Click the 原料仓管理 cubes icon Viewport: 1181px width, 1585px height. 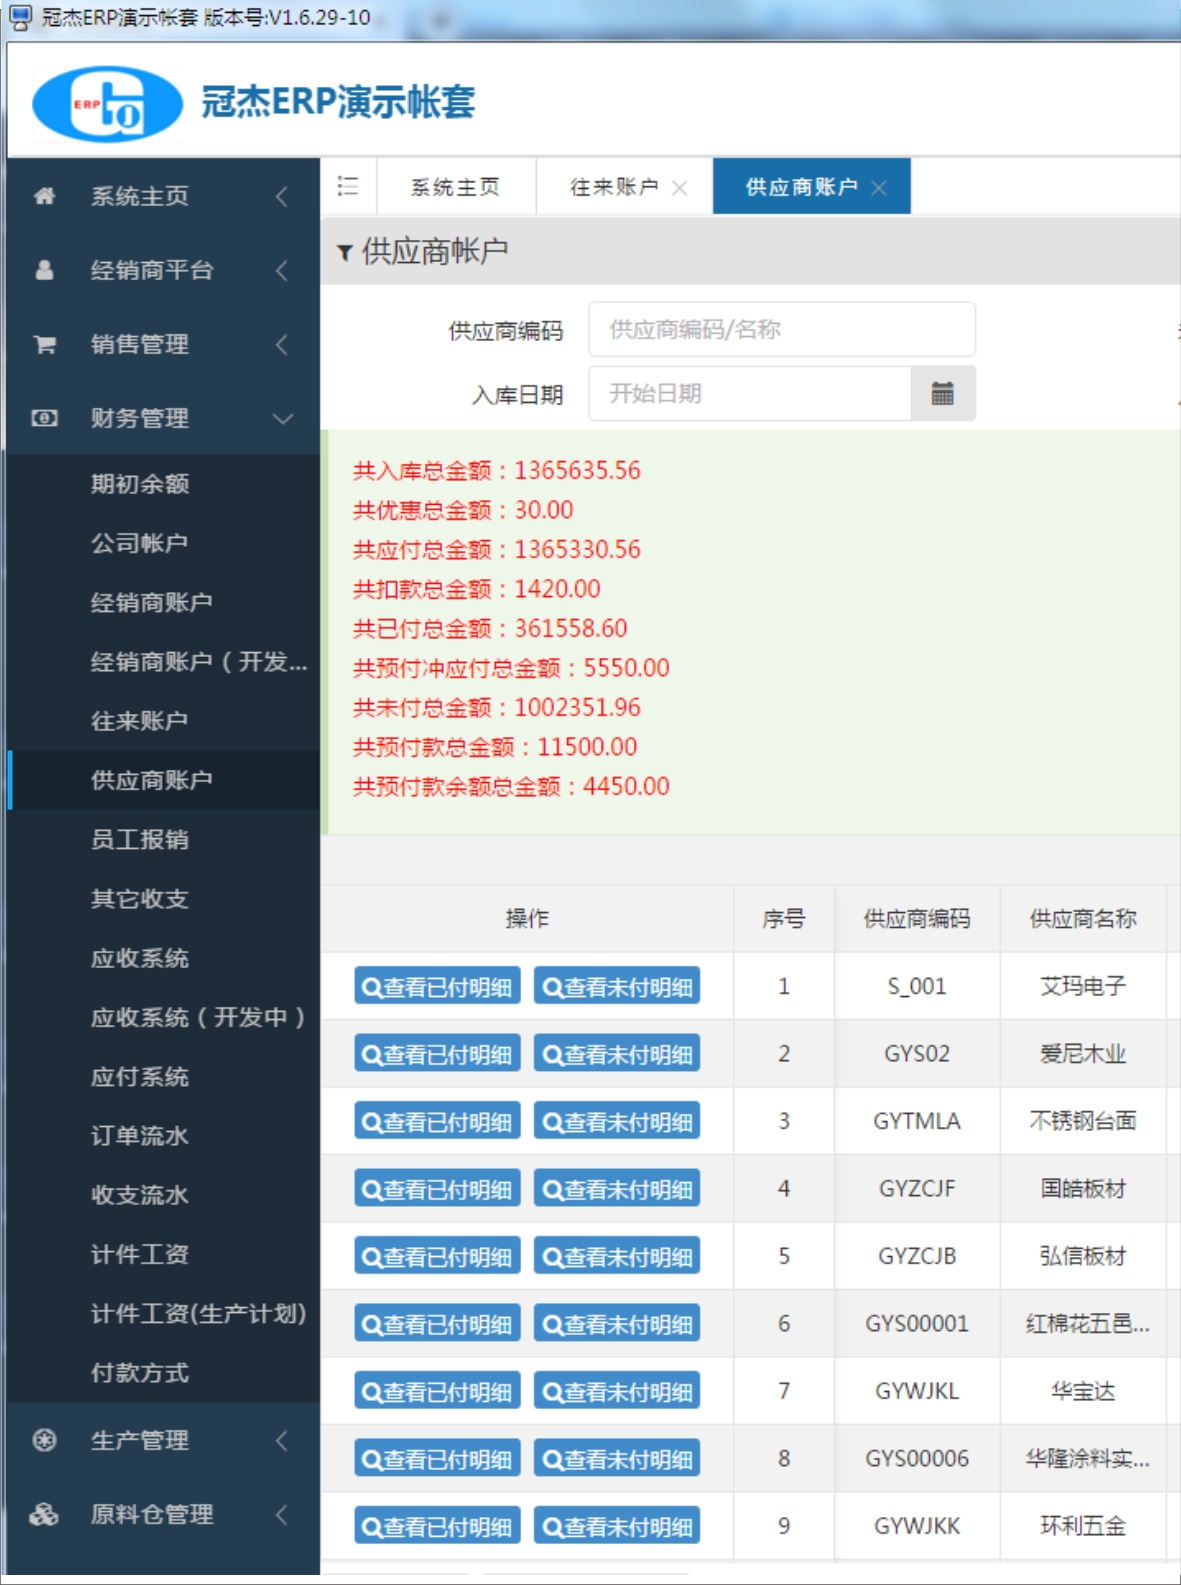point(44,1514)
